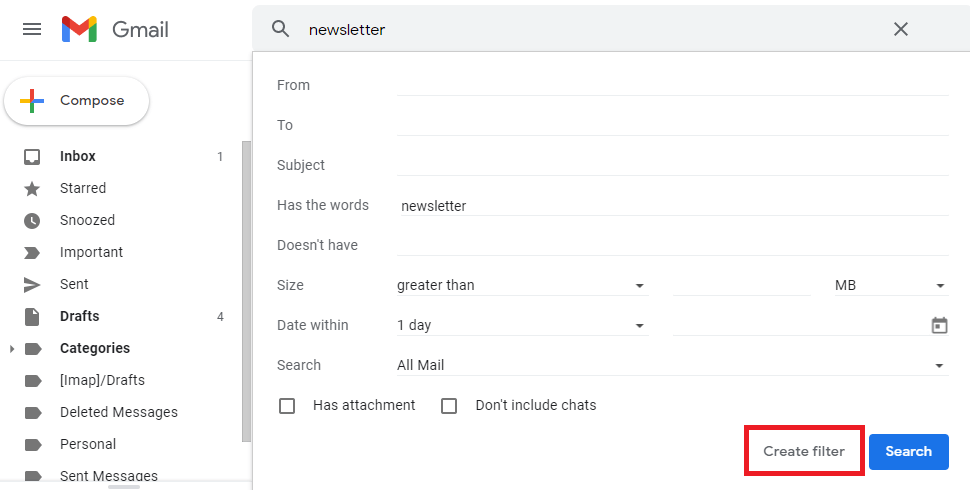Open the Size 'greater than' dropdown
970x490 pixels.
pyautogui.click(x=521, y=285)
